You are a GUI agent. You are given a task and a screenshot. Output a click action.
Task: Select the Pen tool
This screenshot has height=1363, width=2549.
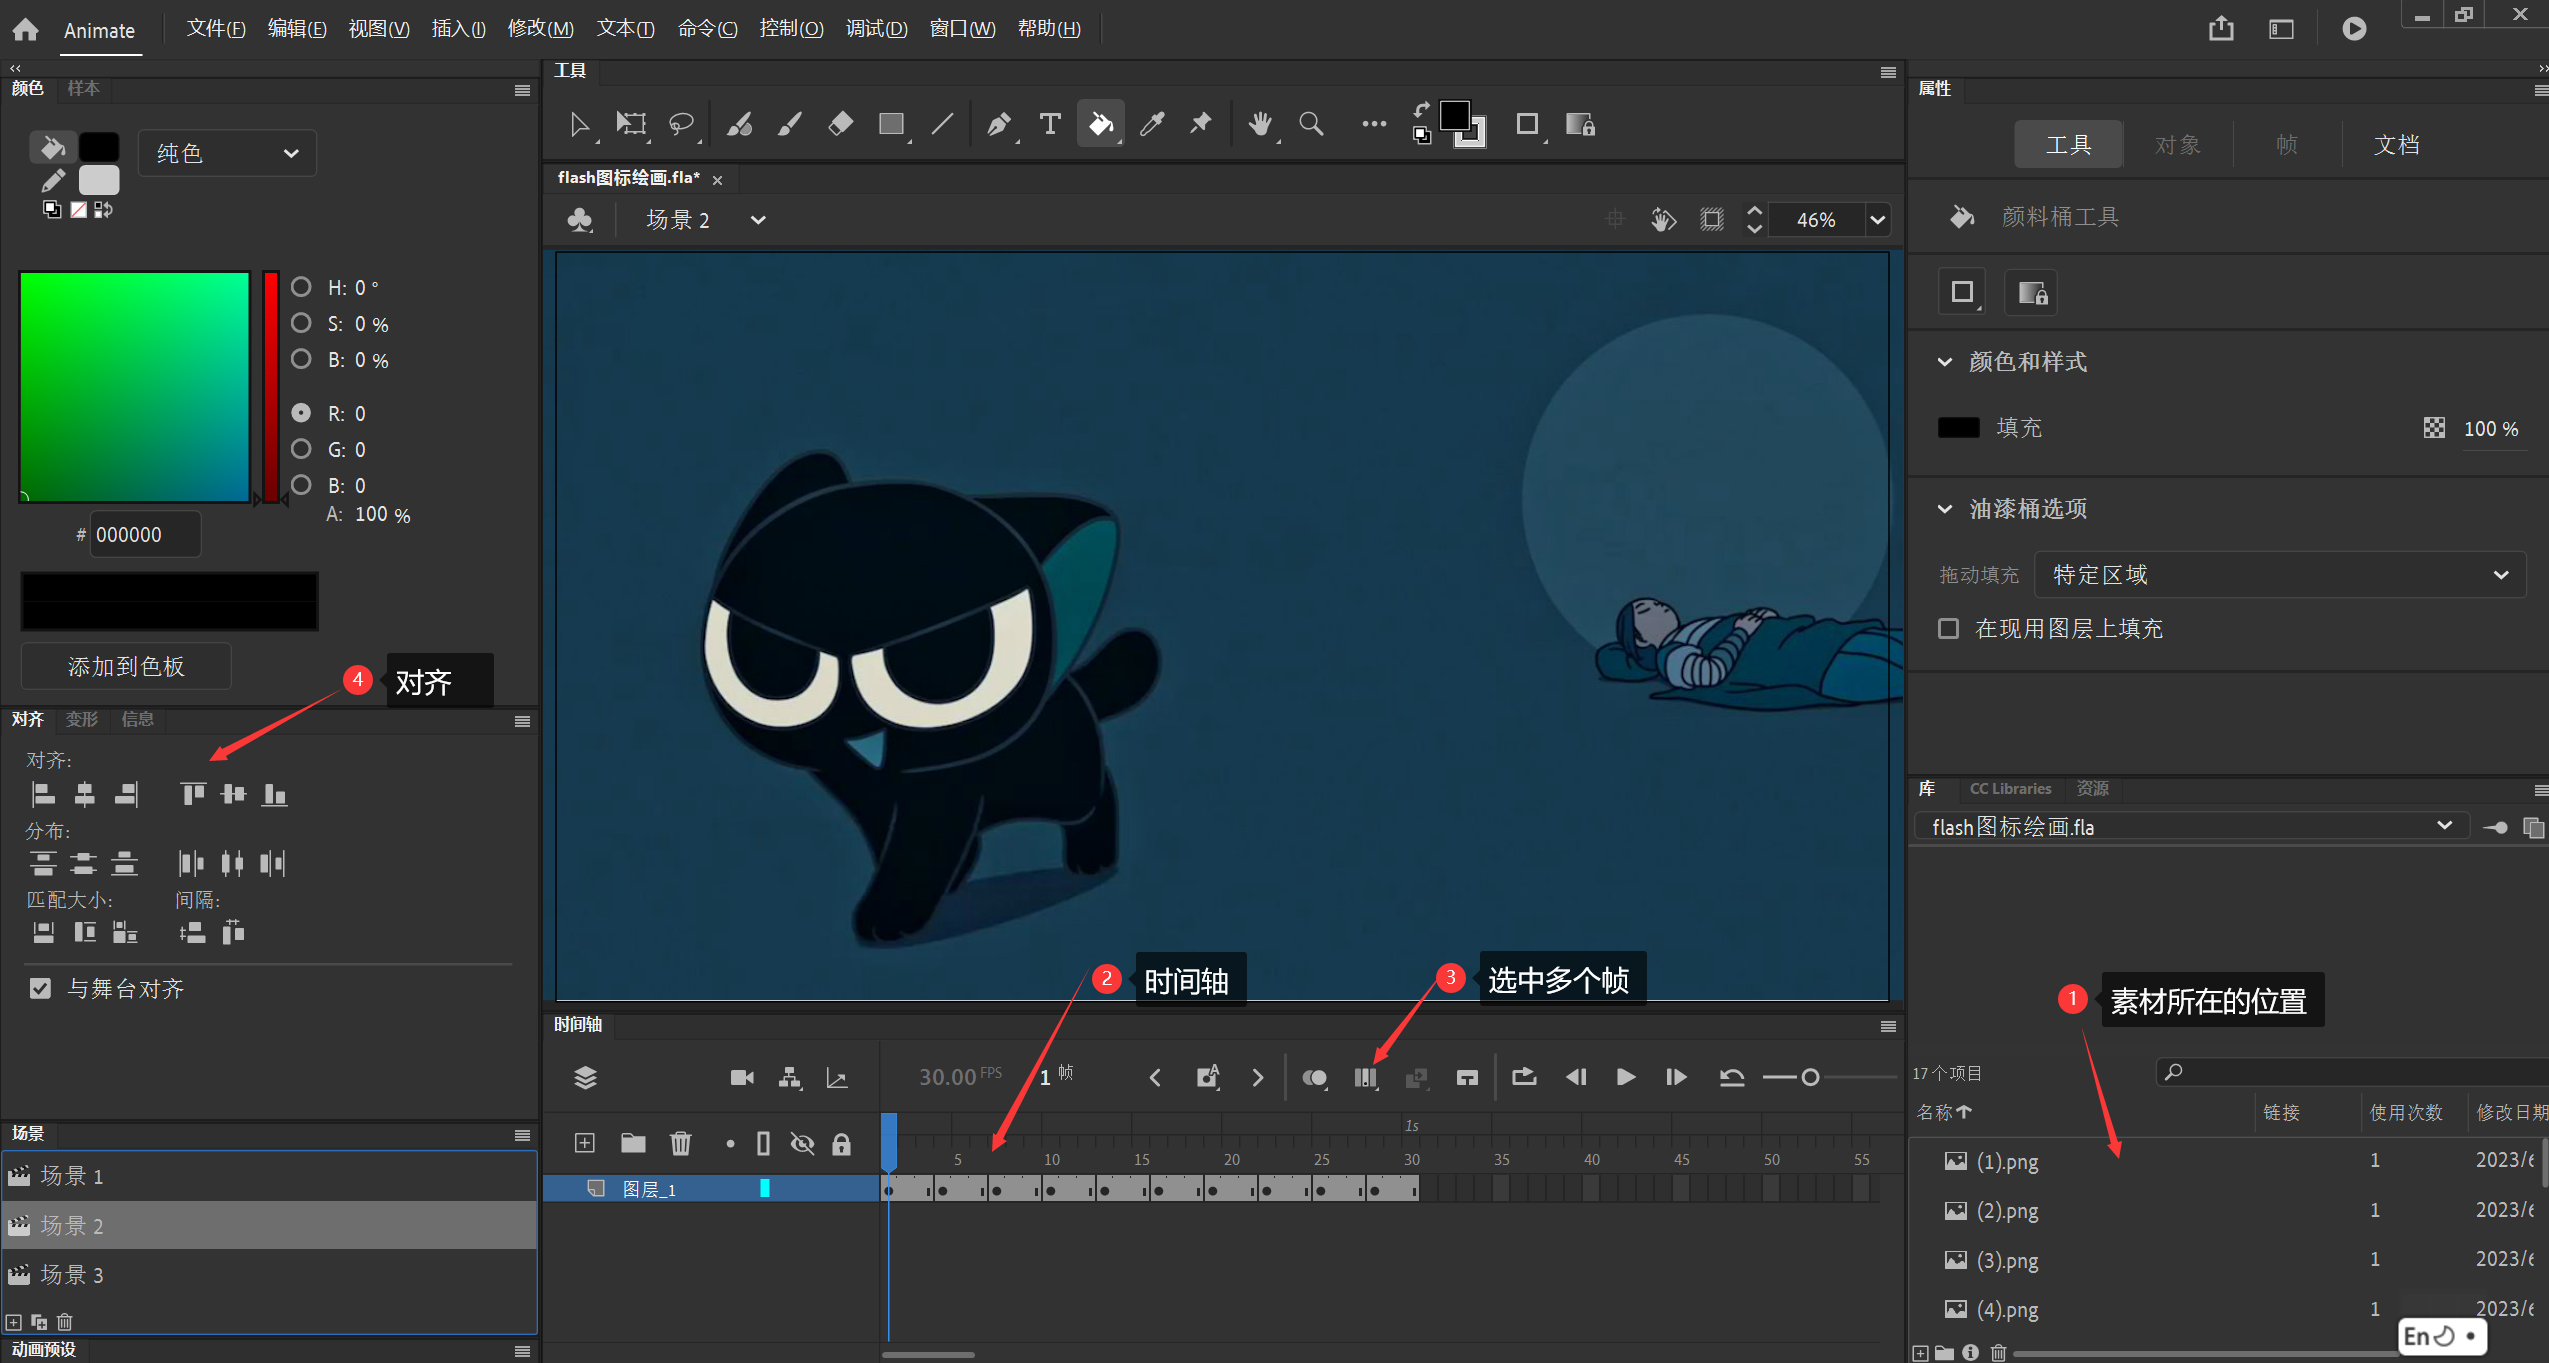[998, 124]
